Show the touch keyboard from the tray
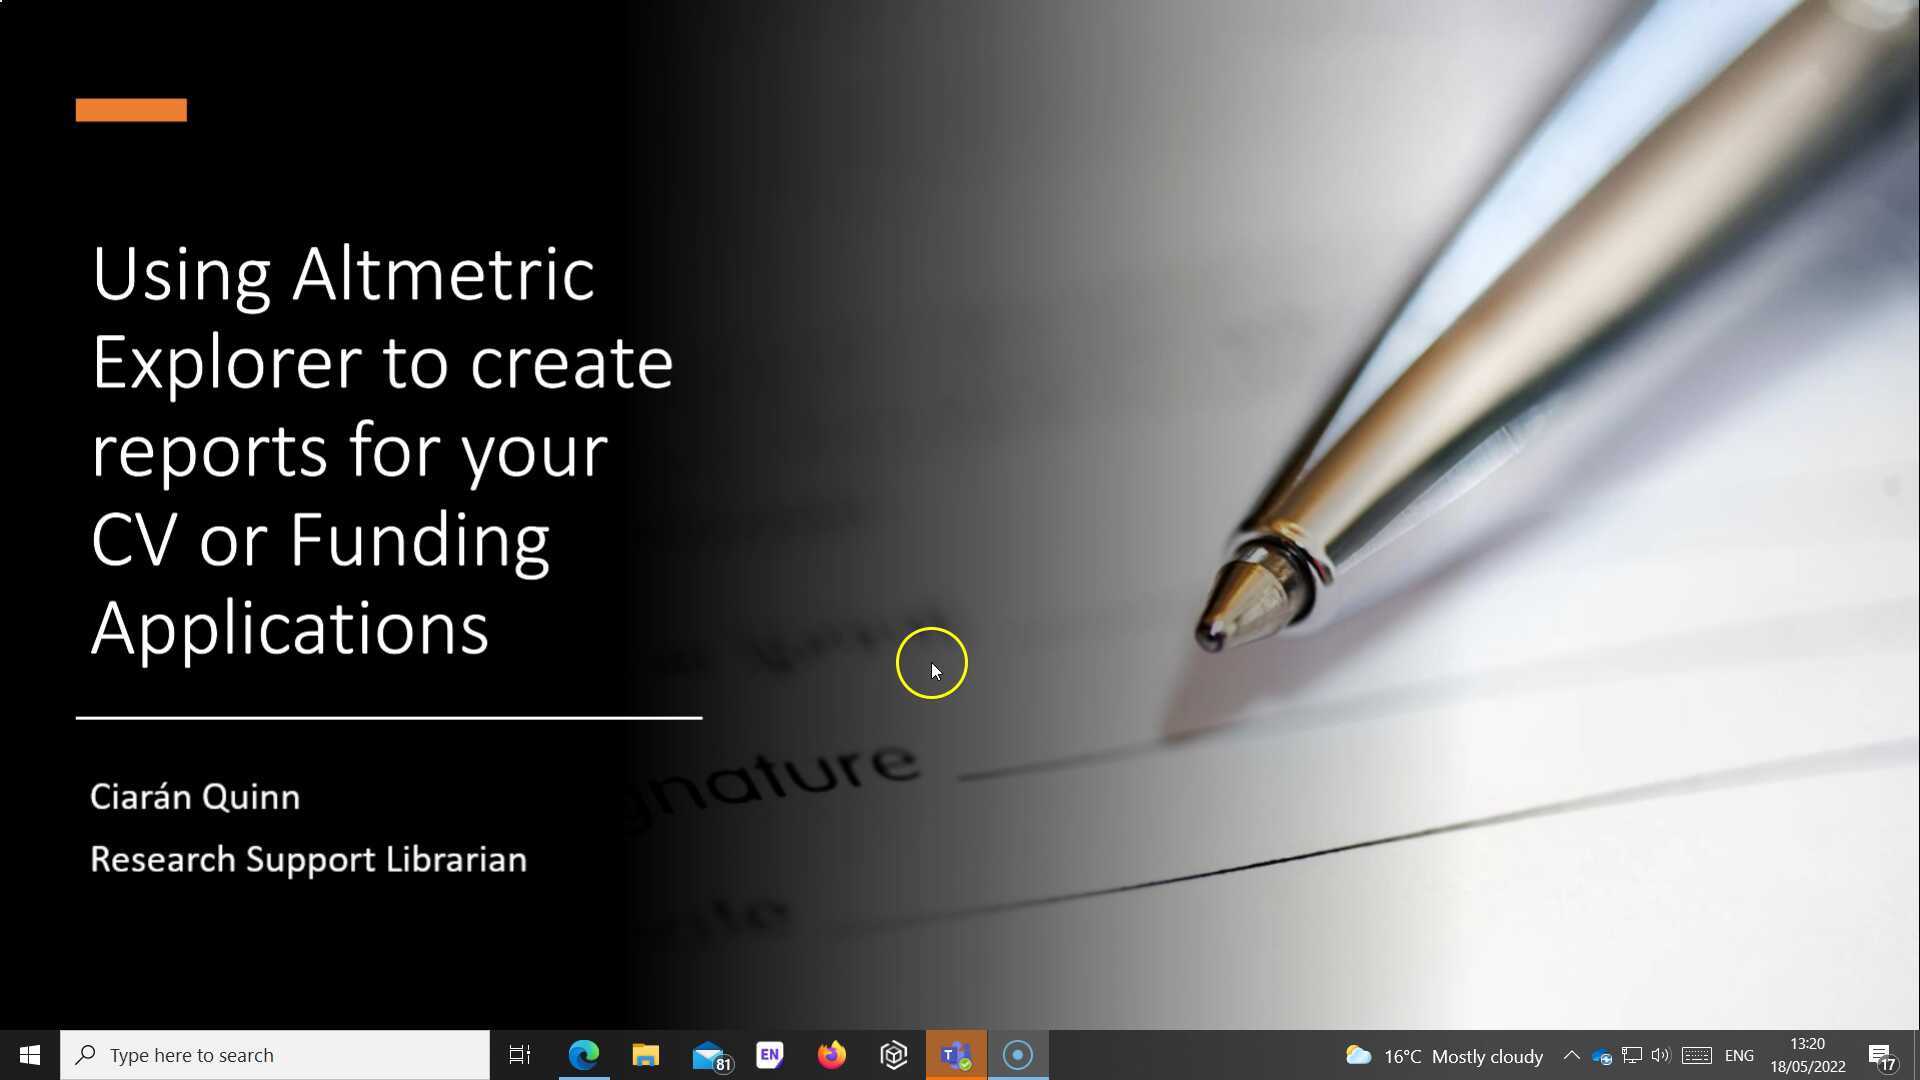The height and width of the screenshot is (1080, 1920). point(1696,1055)
